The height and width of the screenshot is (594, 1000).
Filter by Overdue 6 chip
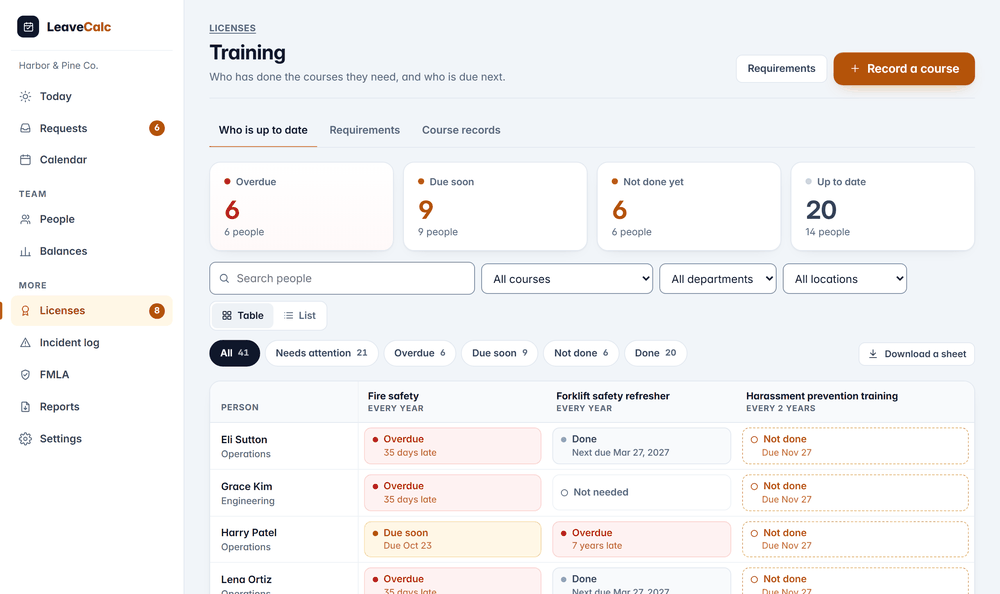click(420, 353)
